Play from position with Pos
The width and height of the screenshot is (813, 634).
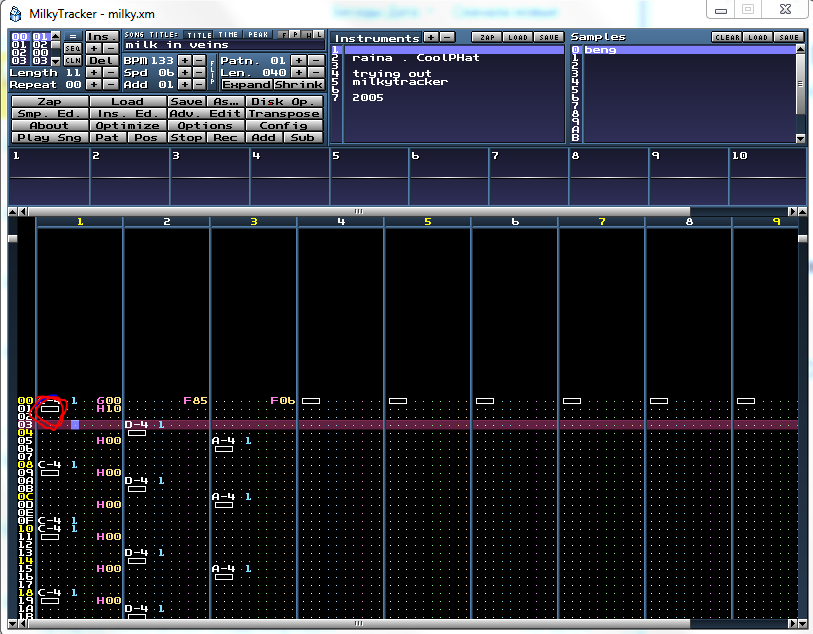pyautogui.click(x=147, y=137)
